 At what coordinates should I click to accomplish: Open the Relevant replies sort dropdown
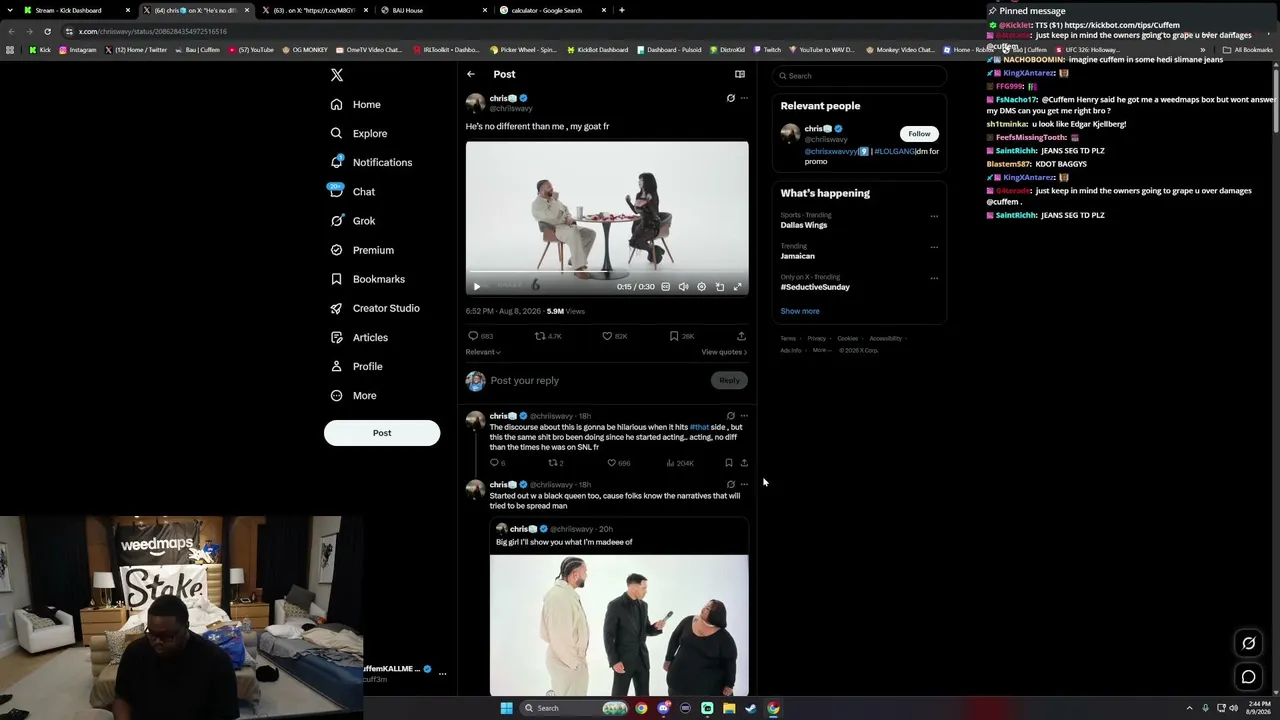pos(483,352)
